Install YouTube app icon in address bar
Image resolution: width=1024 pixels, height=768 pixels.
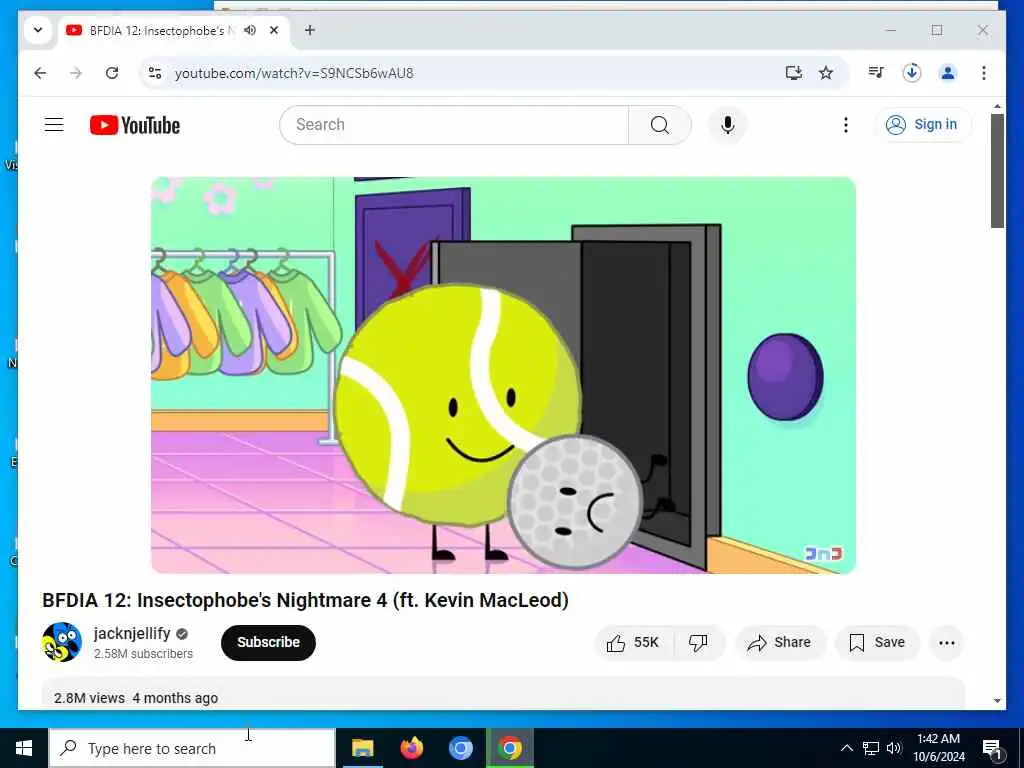793,73
